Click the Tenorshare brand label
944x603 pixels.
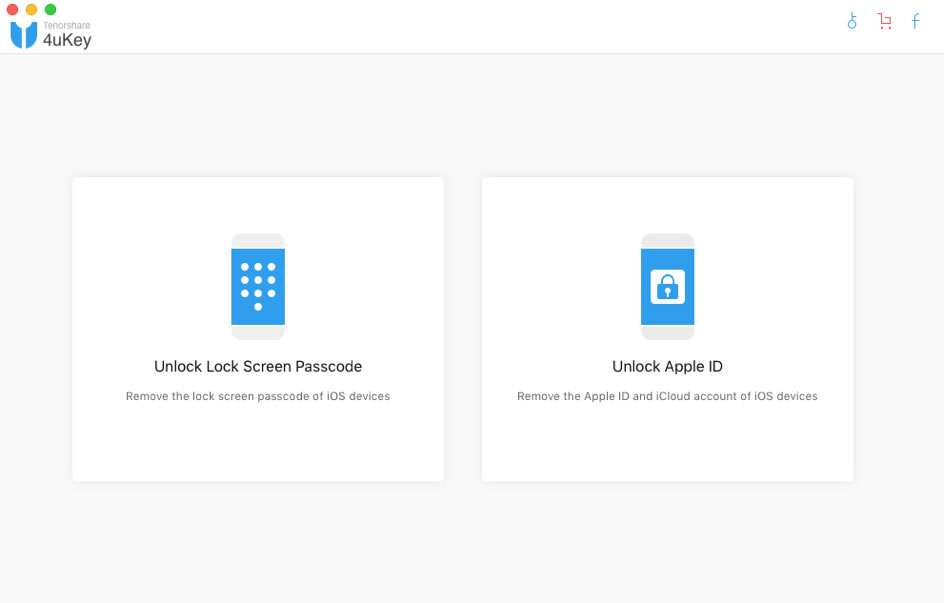pos(67,25)
